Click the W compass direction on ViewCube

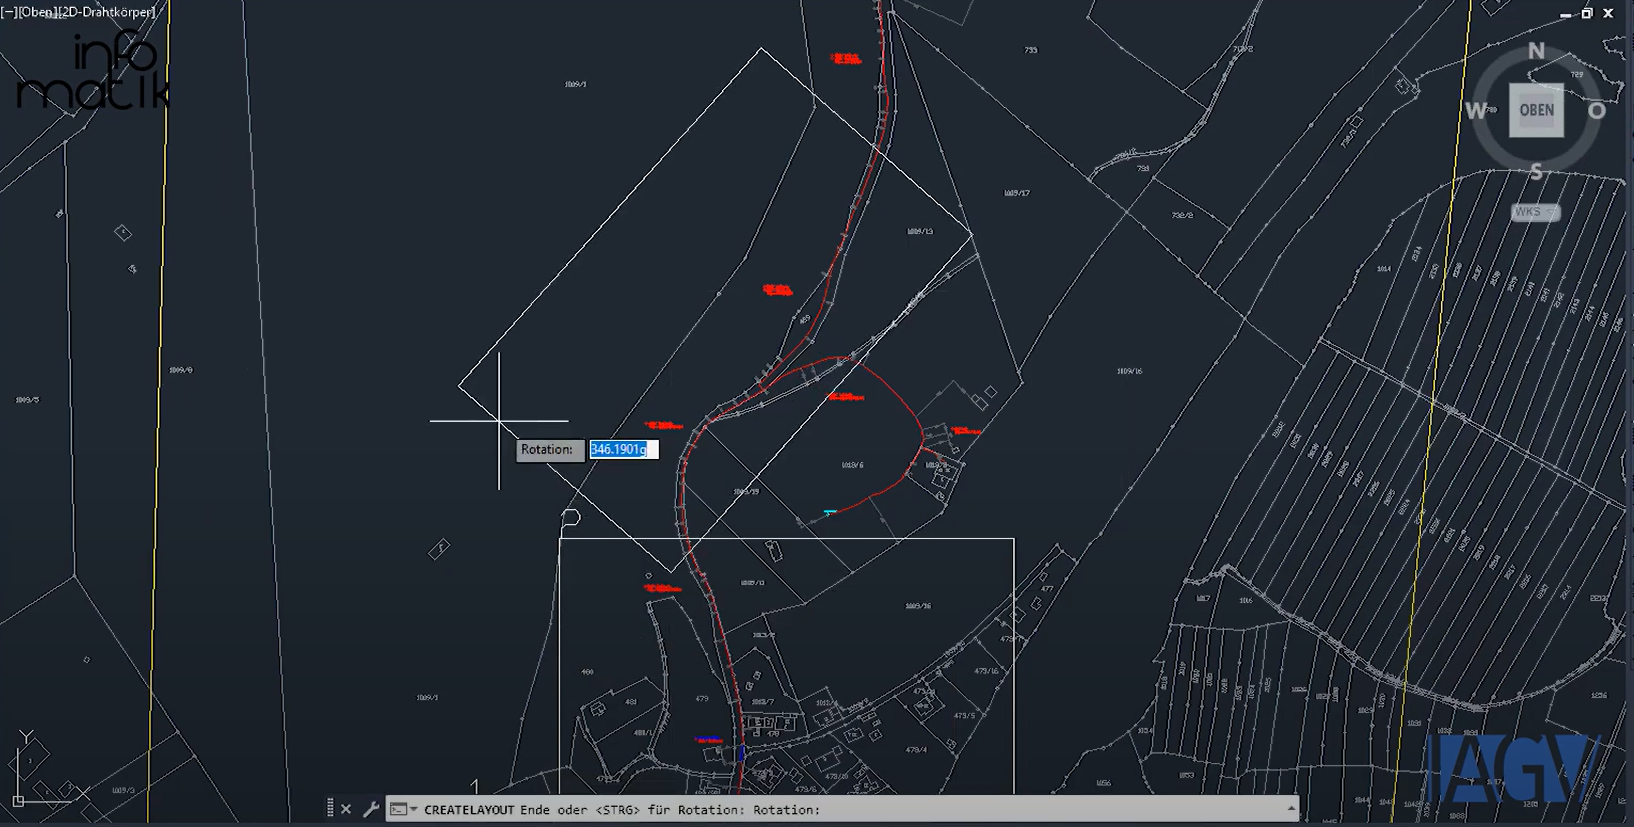(1476, 111)
